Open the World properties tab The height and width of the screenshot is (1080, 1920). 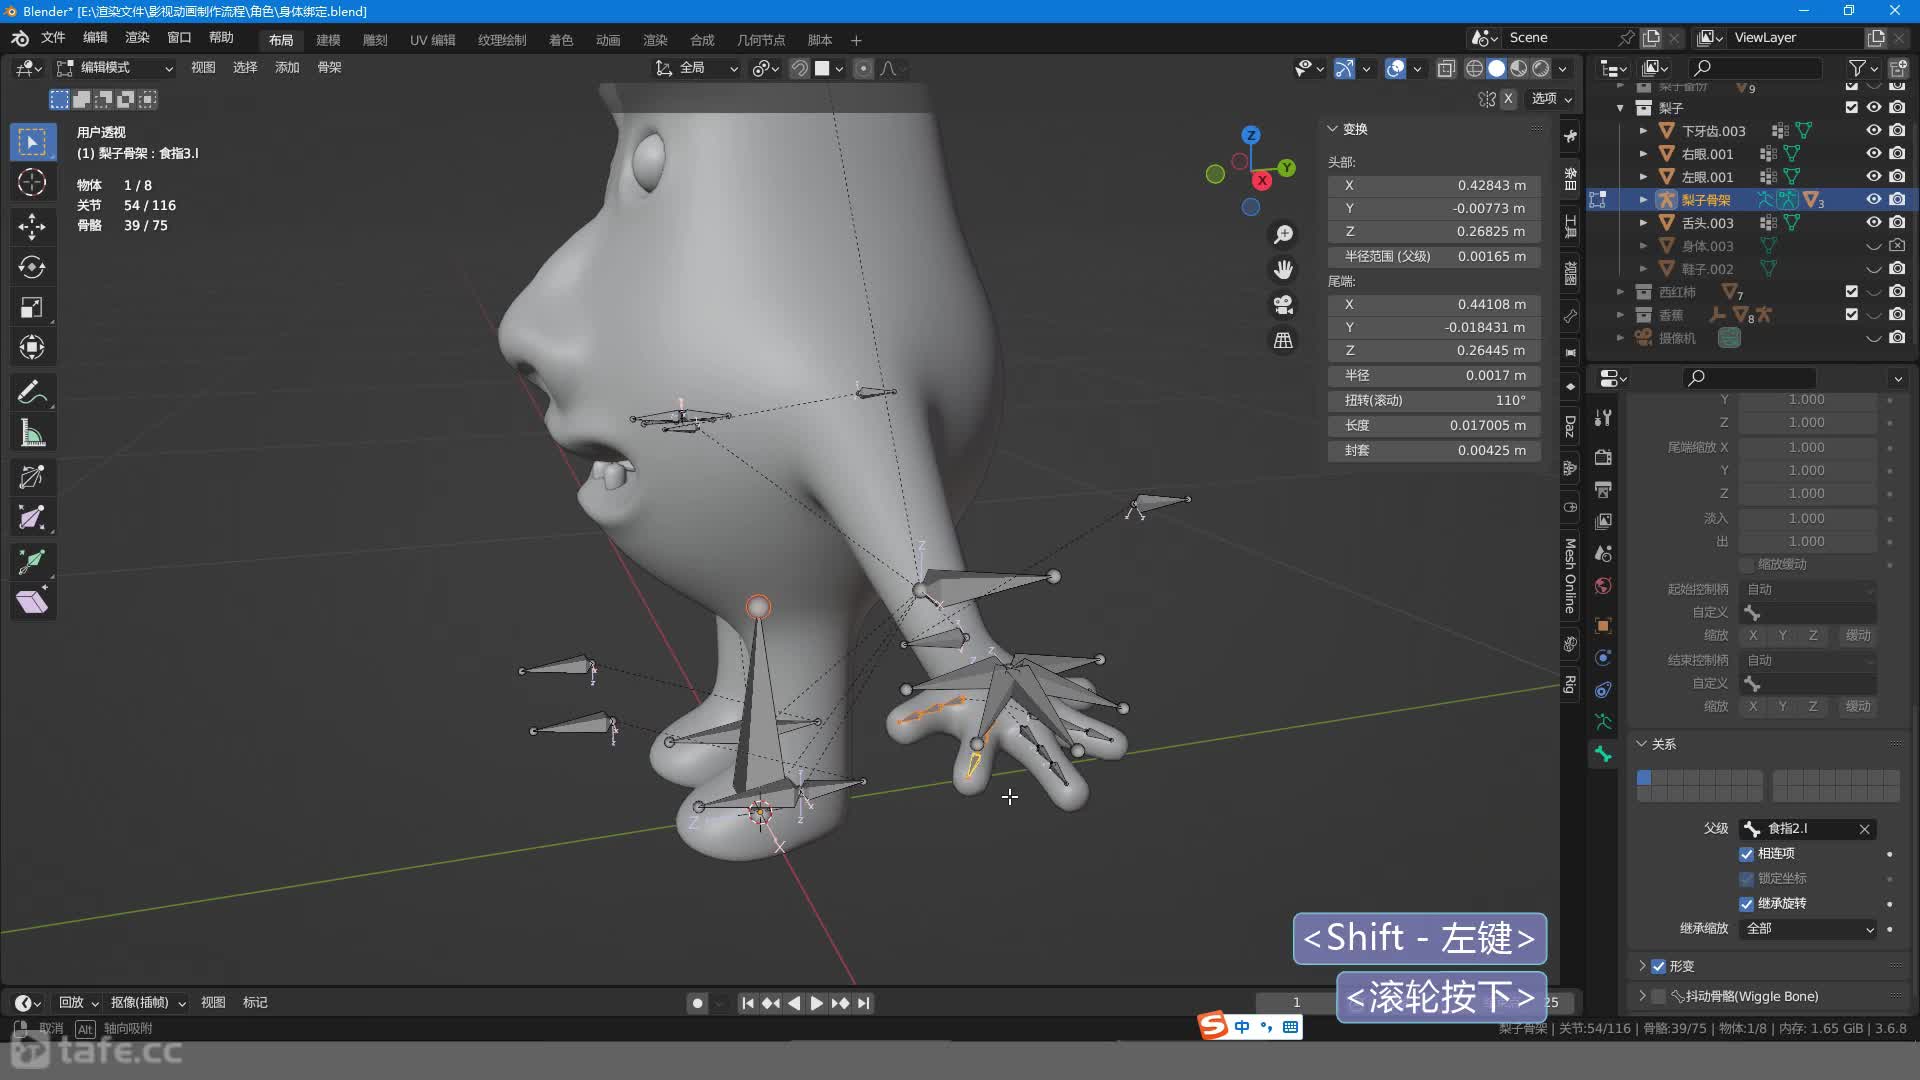[x=1603, y=586]
